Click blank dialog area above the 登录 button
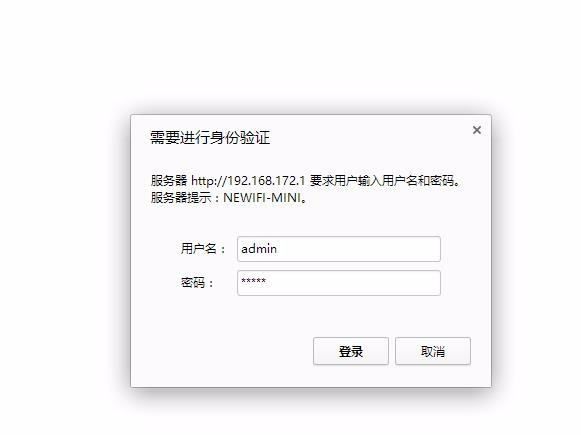Screen dimensions: 581x435 click(x=351, y=317)
